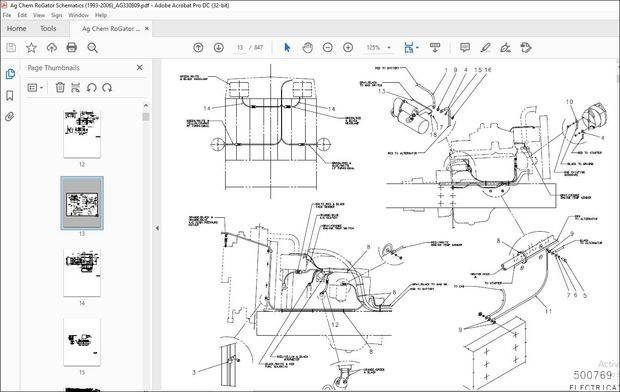Select the arrow Selection tool
620x392 pixels.
287,47
